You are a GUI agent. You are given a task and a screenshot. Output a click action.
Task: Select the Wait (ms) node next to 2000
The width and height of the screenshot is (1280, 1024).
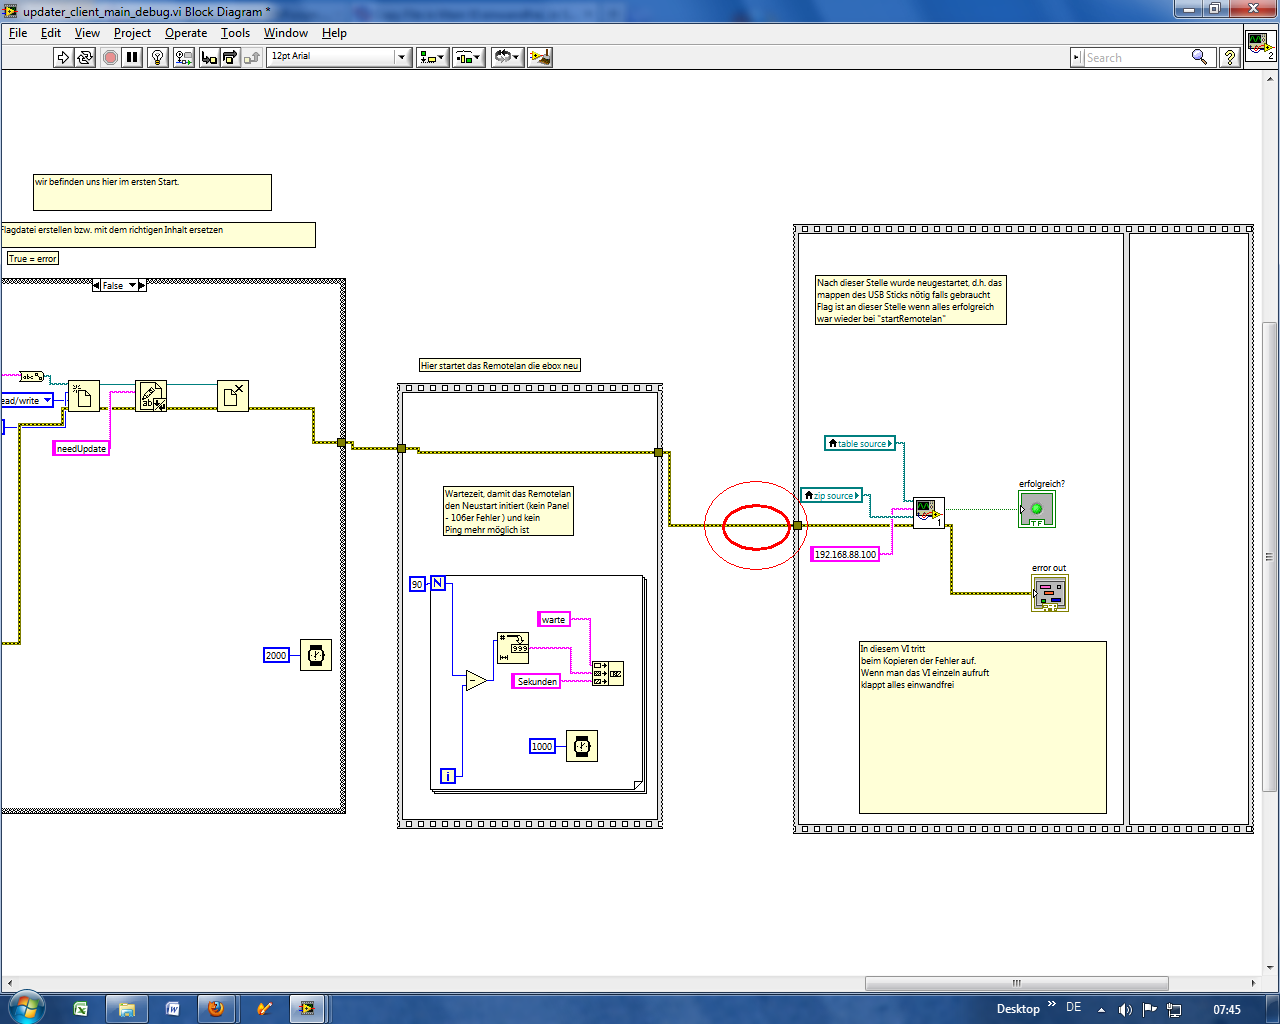pyautogui.click(x=316, y=655)
